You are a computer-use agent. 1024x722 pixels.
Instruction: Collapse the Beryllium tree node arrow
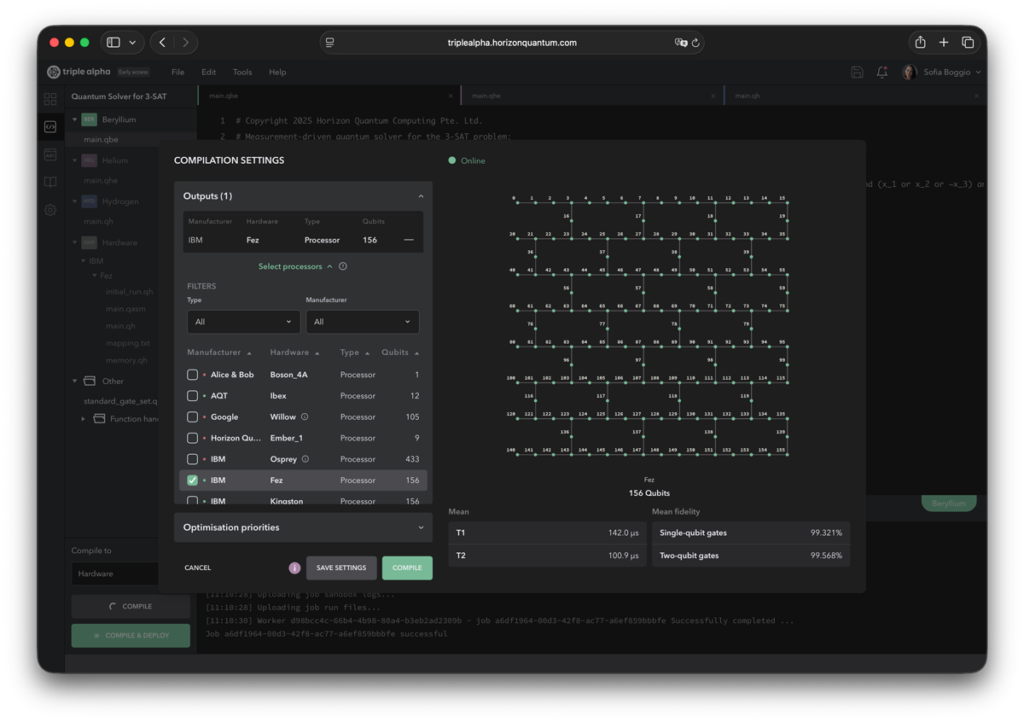(x=74, y=119)
